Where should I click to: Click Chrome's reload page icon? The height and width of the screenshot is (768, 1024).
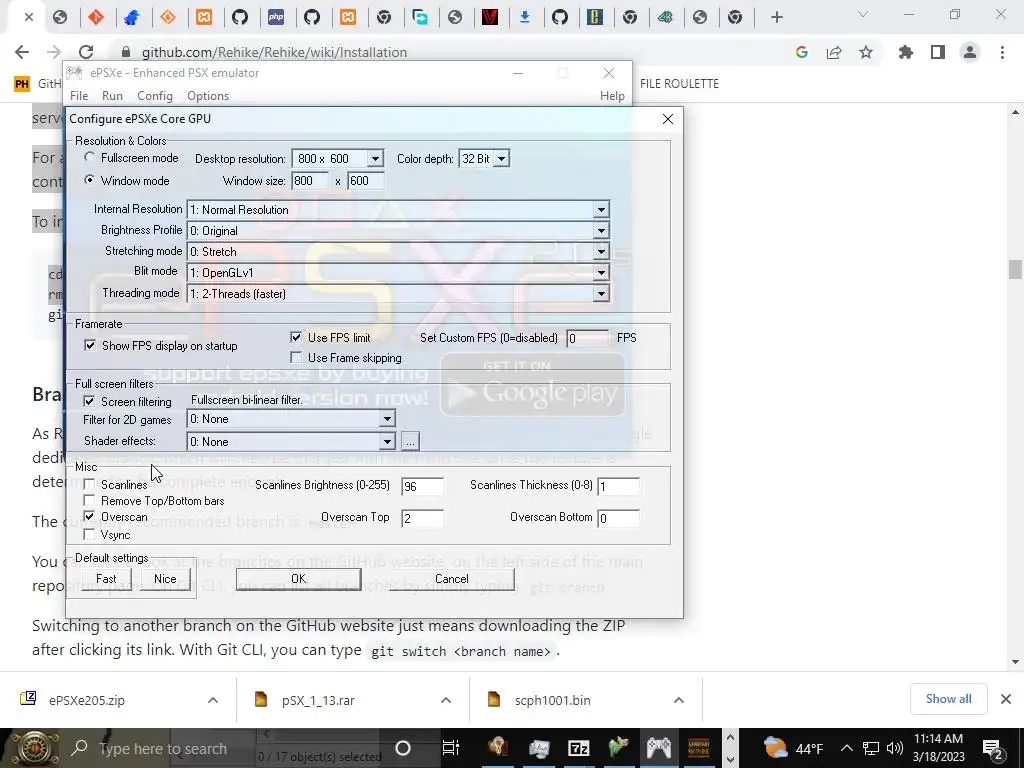click(x=86, y=52)
